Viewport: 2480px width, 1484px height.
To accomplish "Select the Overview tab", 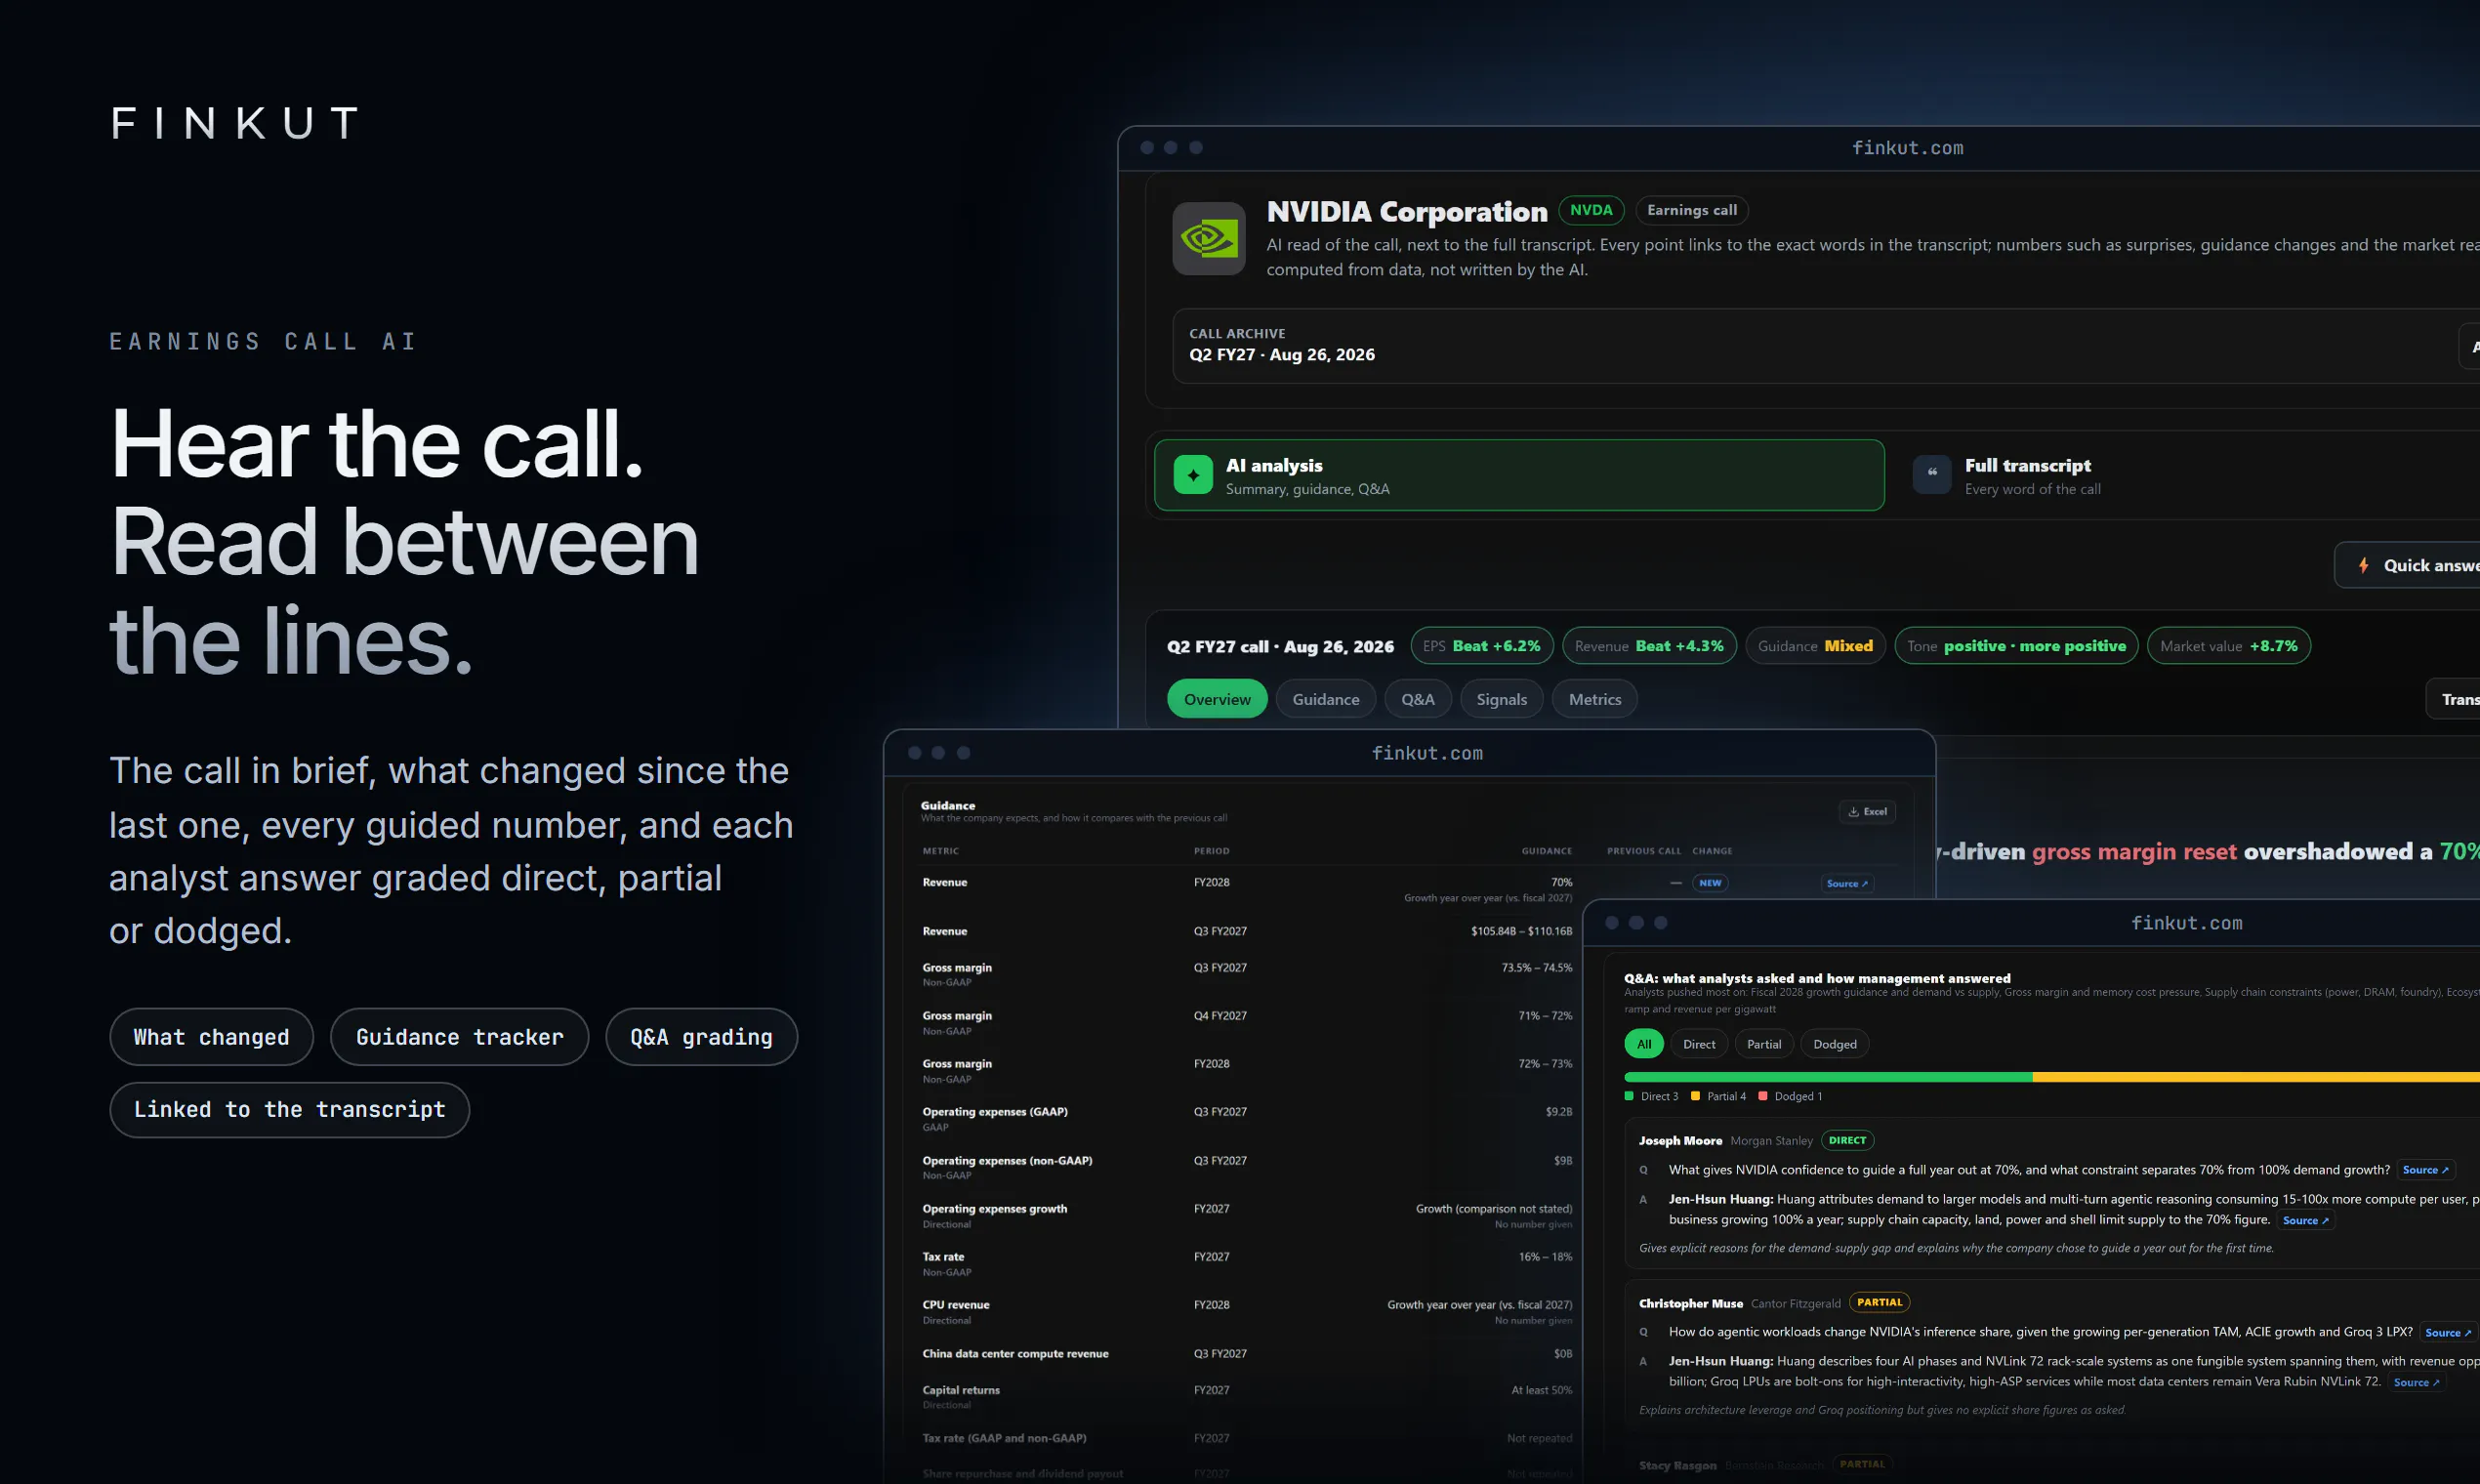I will [1216, 699].
